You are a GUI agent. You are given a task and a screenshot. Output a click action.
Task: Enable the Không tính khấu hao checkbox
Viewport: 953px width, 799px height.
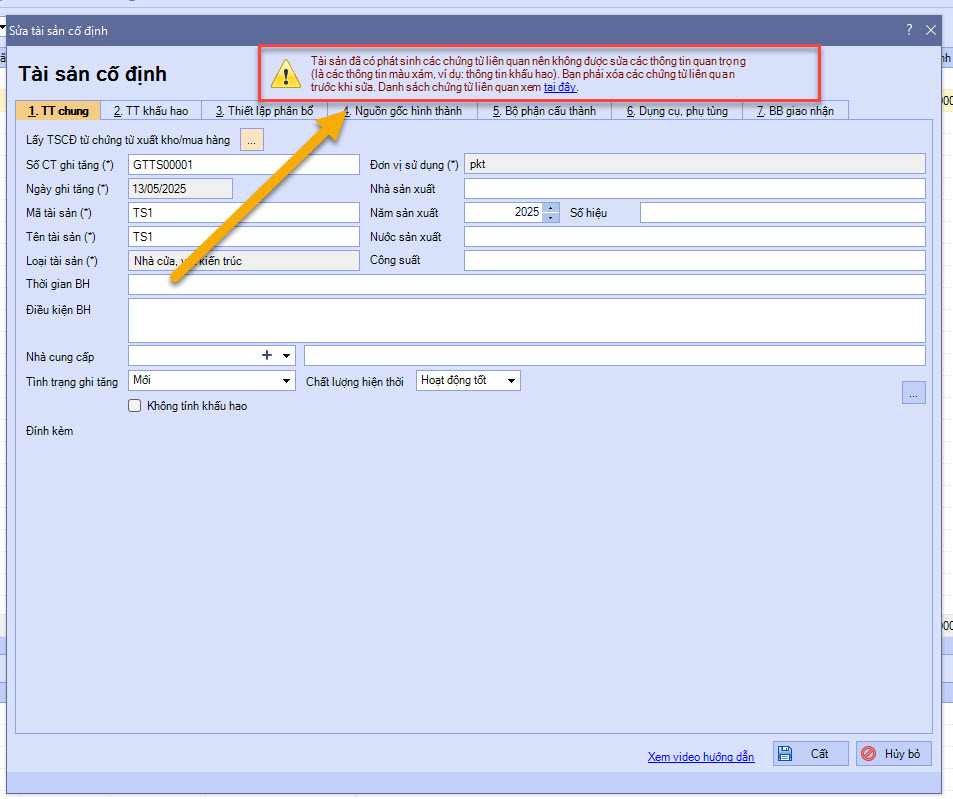[x=135, y=406]
